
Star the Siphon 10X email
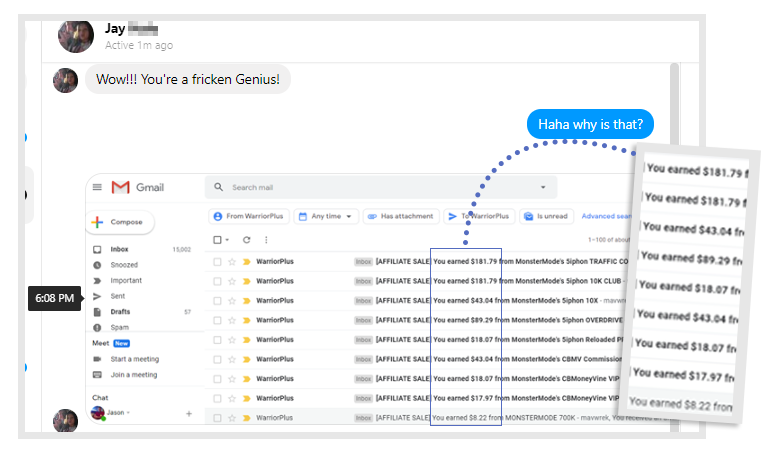tap(231, 301)
